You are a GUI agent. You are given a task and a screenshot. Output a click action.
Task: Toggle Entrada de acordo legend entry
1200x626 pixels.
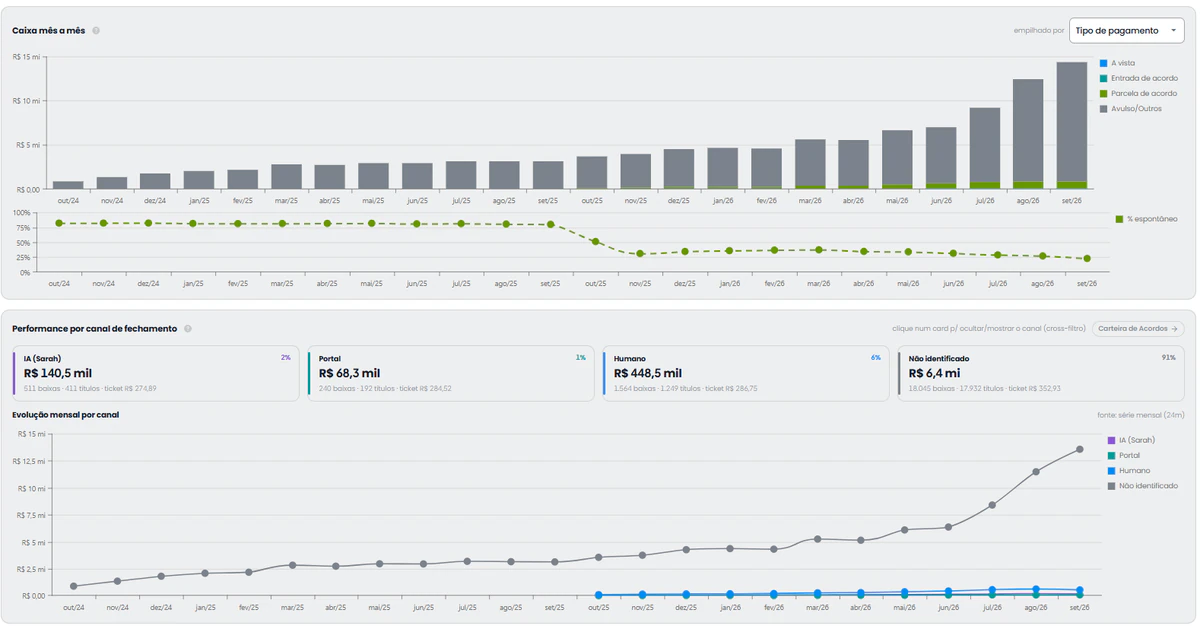tap(1139, 78)
